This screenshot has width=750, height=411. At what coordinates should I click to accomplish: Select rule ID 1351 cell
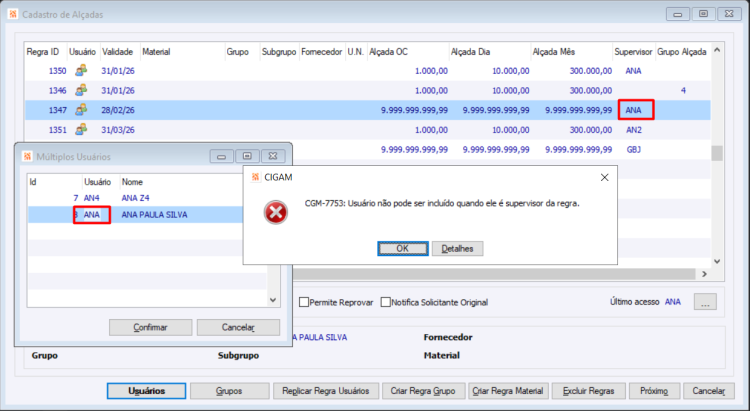57,130
